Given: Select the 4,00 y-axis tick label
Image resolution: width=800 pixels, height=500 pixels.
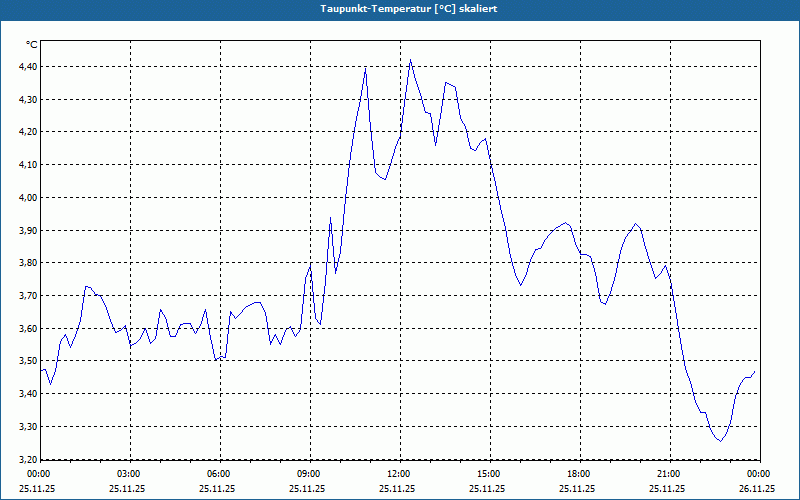Looking at the screenshot, I should tap(28, 198).
